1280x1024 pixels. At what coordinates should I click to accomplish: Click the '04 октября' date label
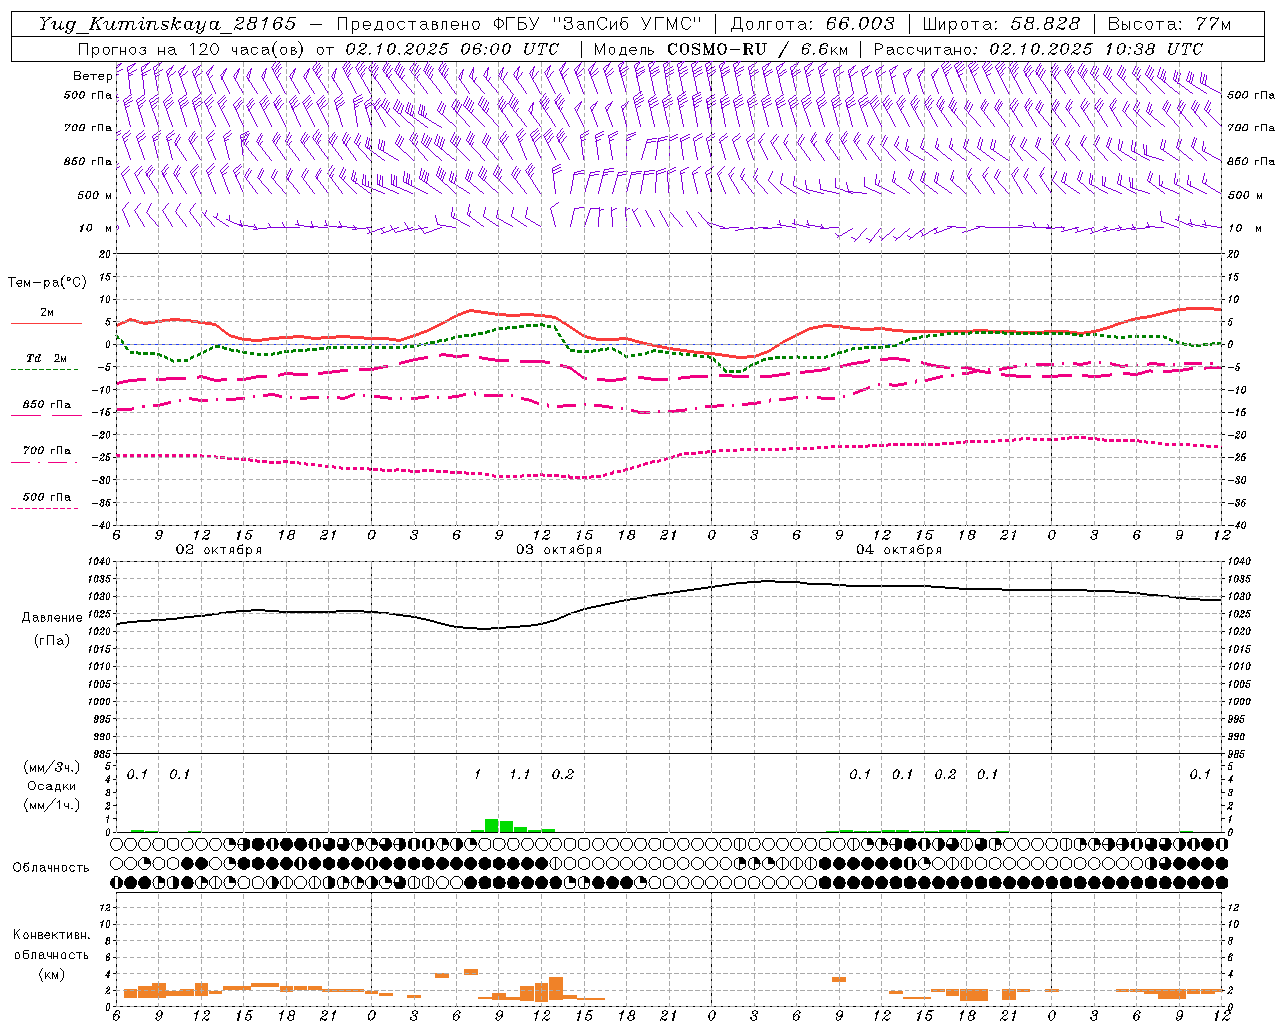899,550
